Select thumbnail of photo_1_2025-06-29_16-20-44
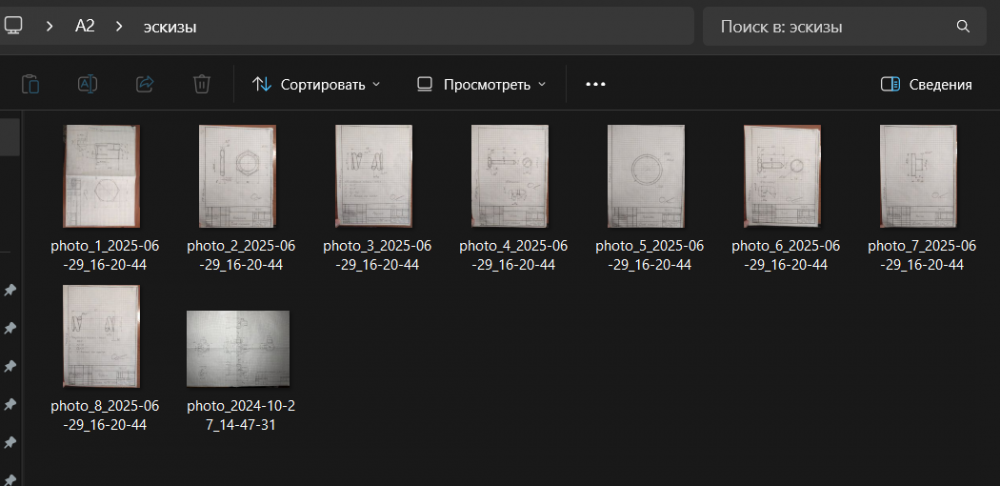1000x486 pixels. click(x=102, y=176)
